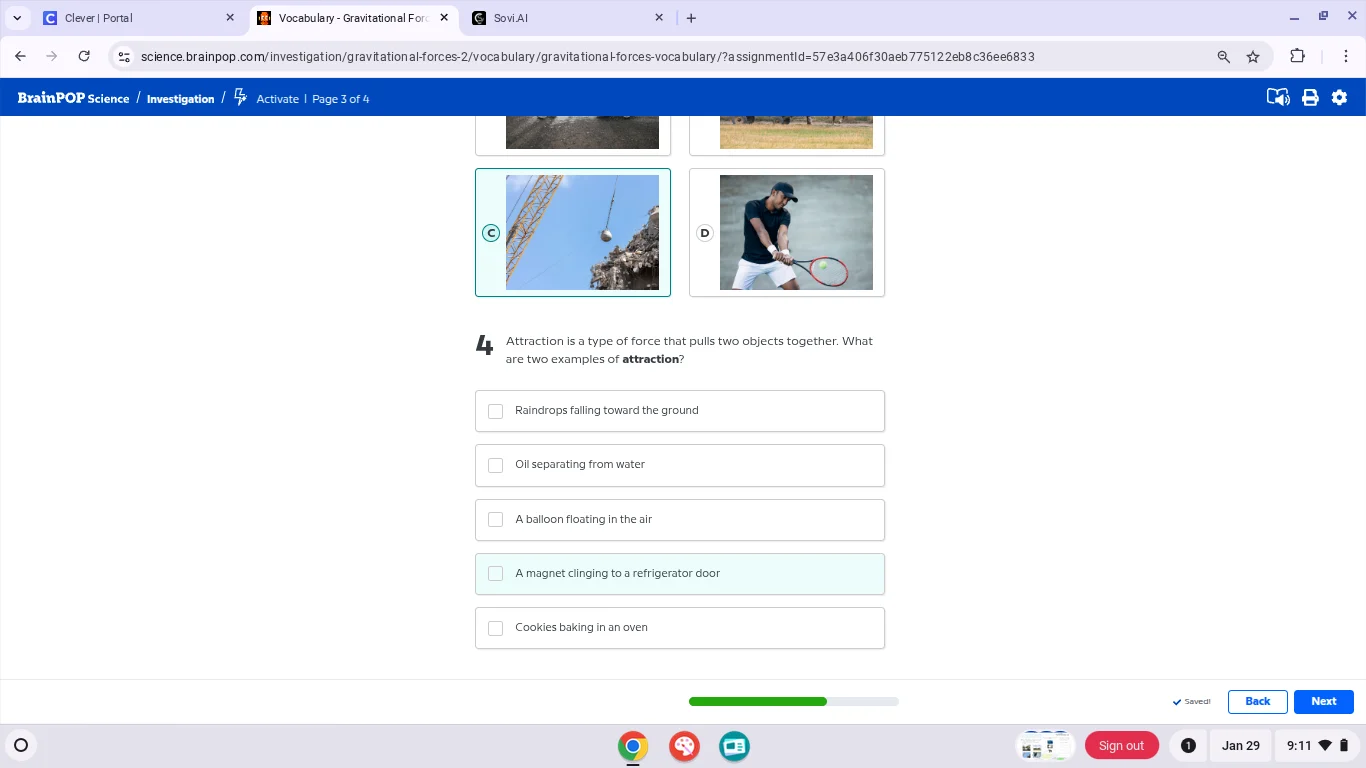Click the Next button
1366x768 pixels.
click(1323, 702)
